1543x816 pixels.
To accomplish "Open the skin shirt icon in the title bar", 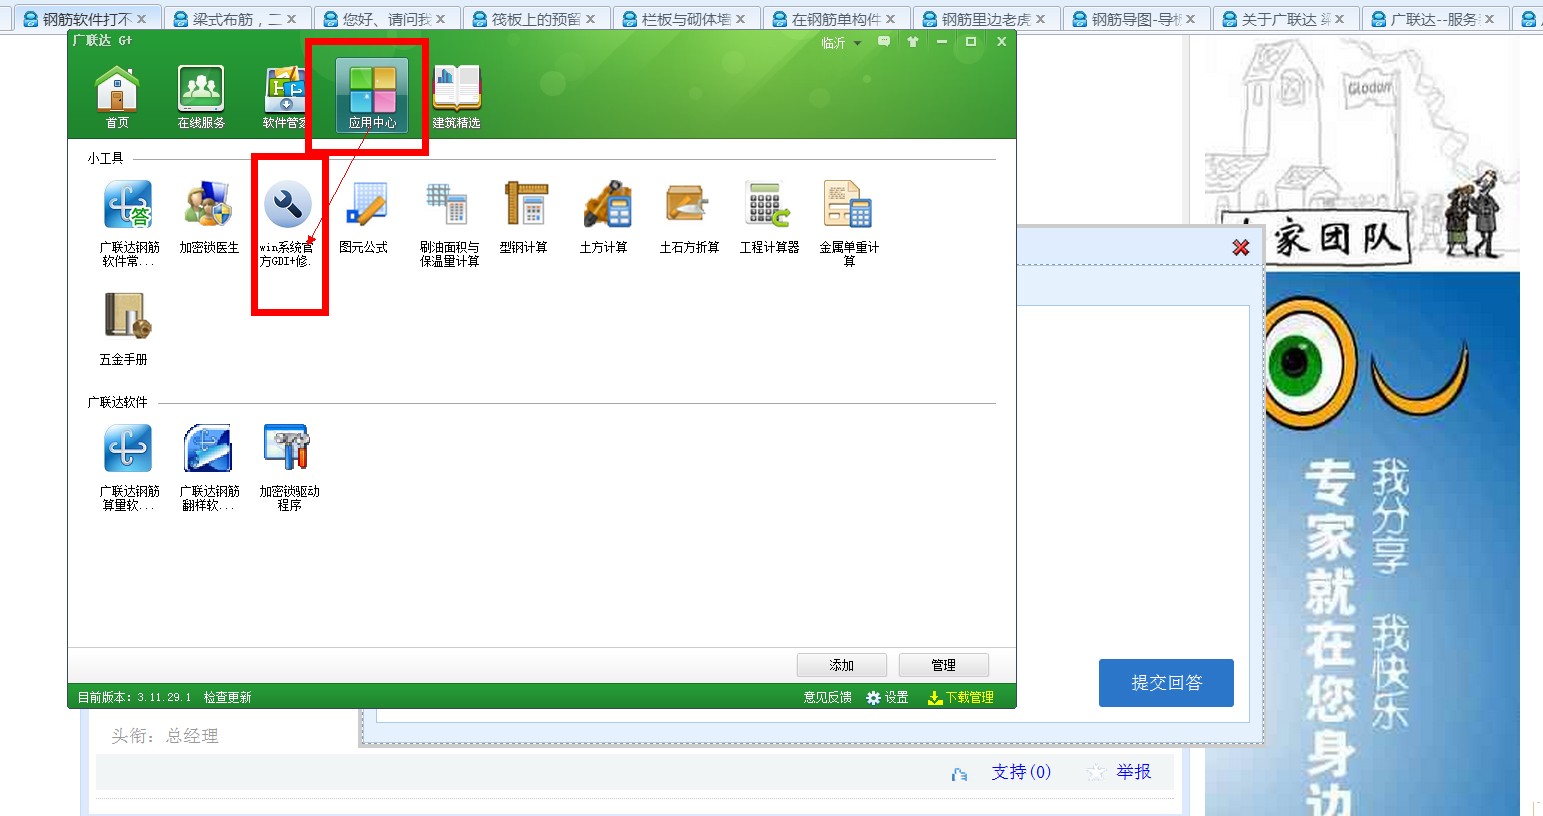I will pyautogui.click(x=913, y=42).
